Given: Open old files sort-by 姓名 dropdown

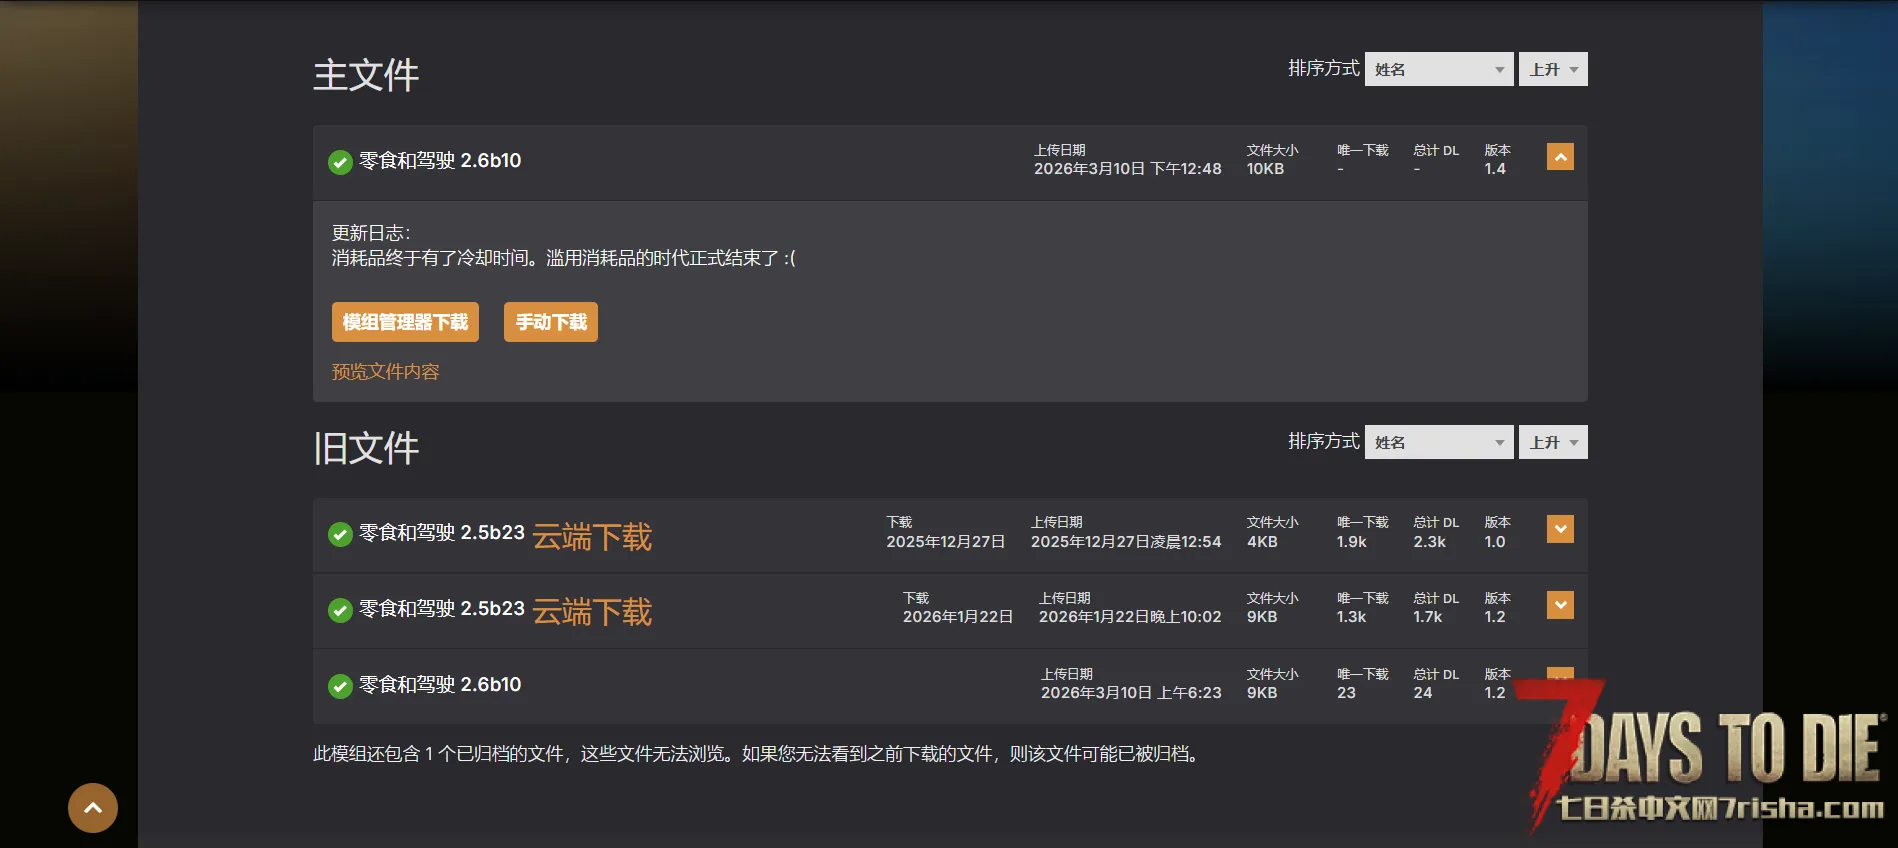Looking at the screenshot, I should [x=1438, y=442].
